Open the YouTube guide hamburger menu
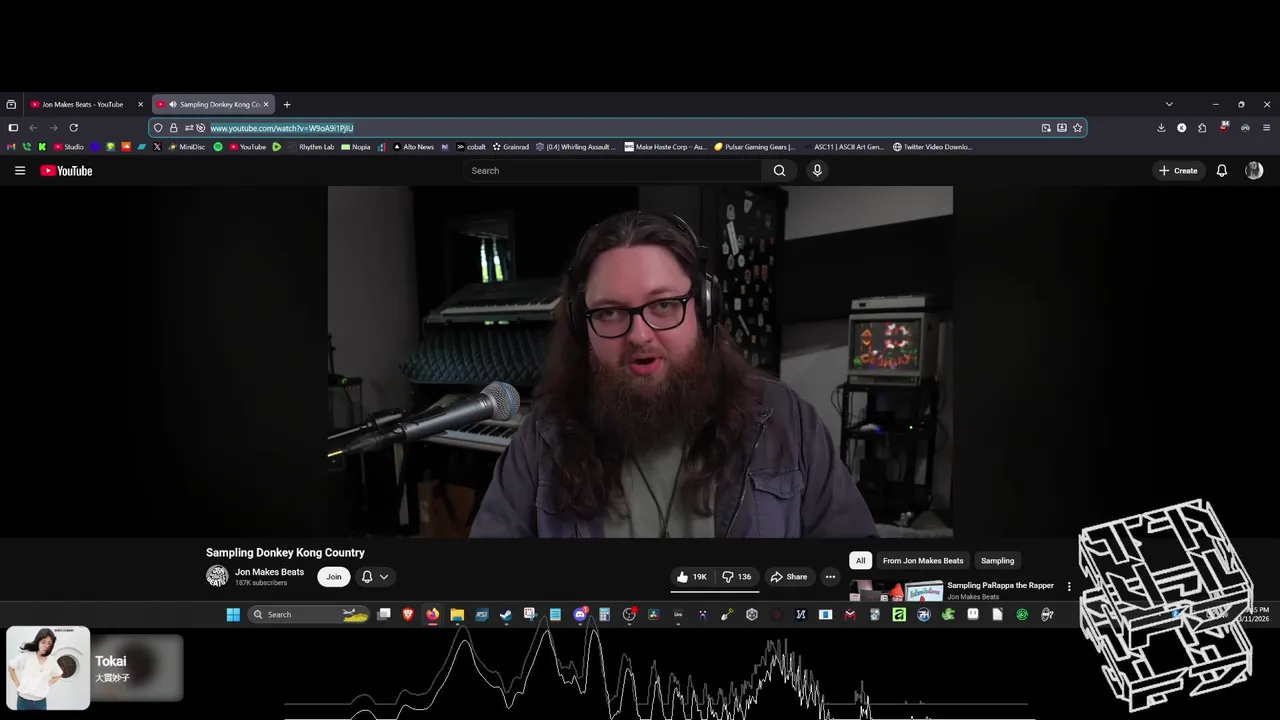The width and height of the screenshot is (1280, 720). [20, 171]
